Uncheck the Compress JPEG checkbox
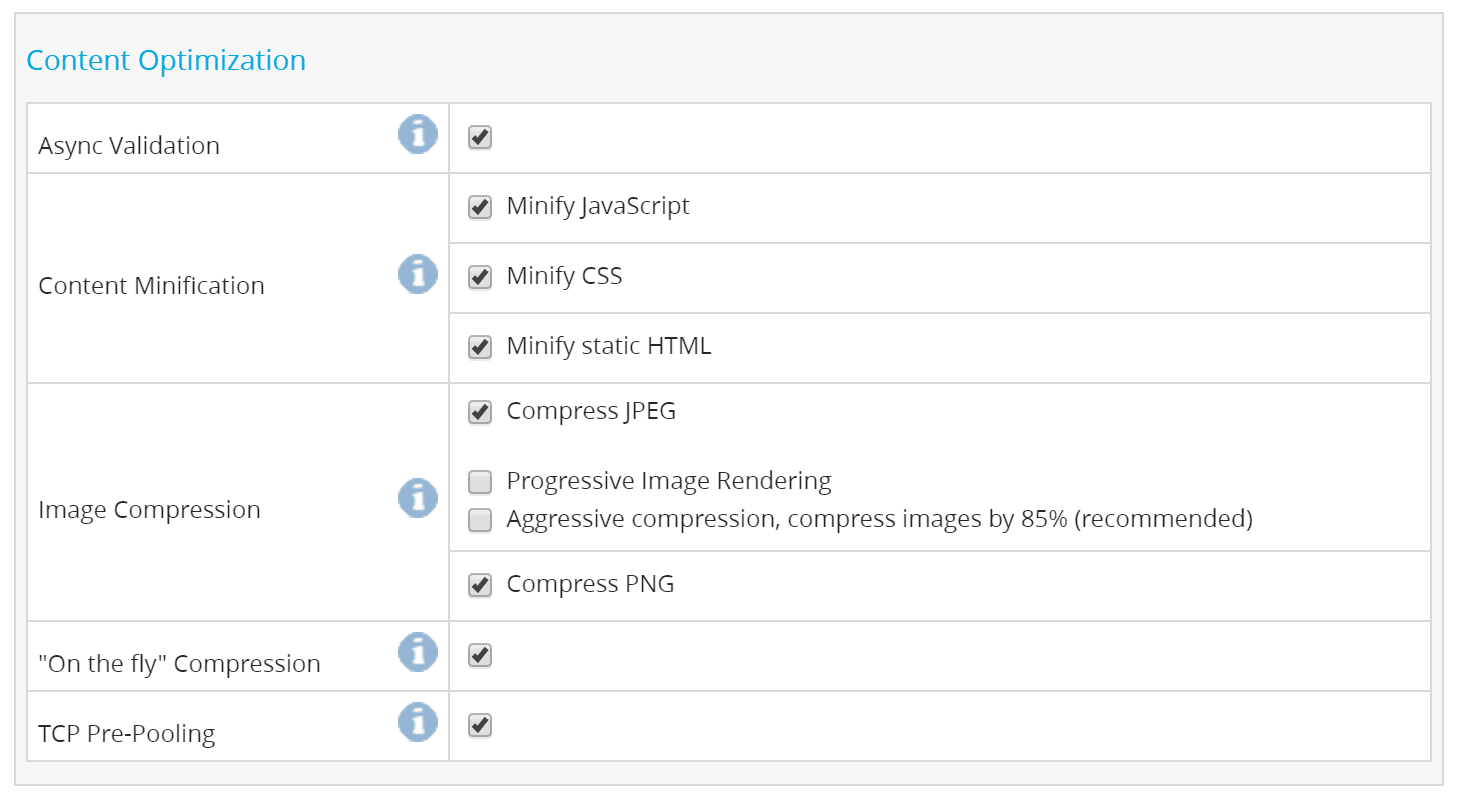The width and height of the screenshot is (1457, 801). pyautogui.click(x=480, y=412)
